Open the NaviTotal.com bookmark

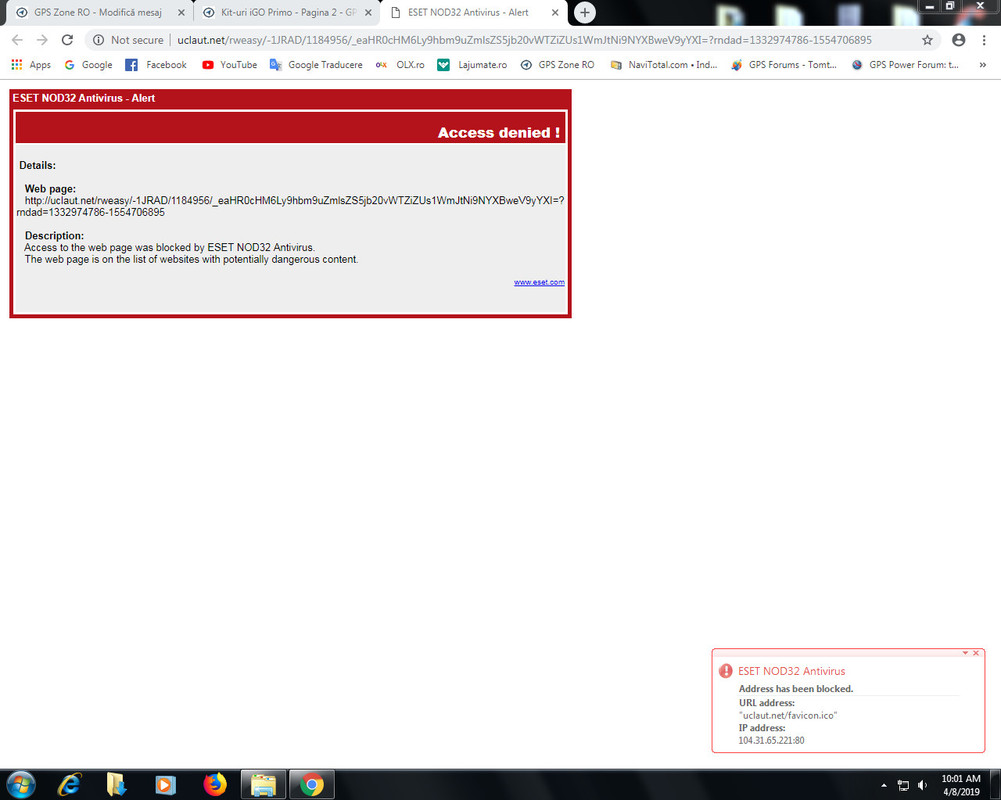[664, 65]
